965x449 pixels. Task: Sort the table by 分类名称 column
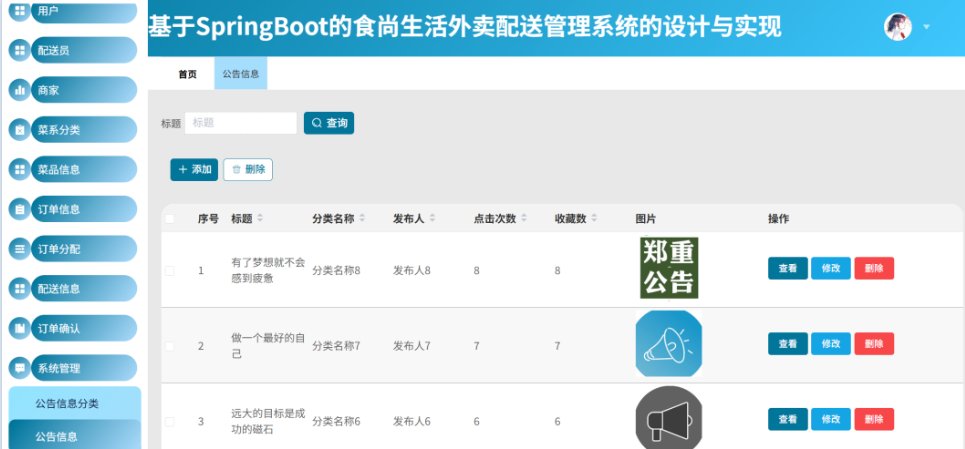coord(362,218)
